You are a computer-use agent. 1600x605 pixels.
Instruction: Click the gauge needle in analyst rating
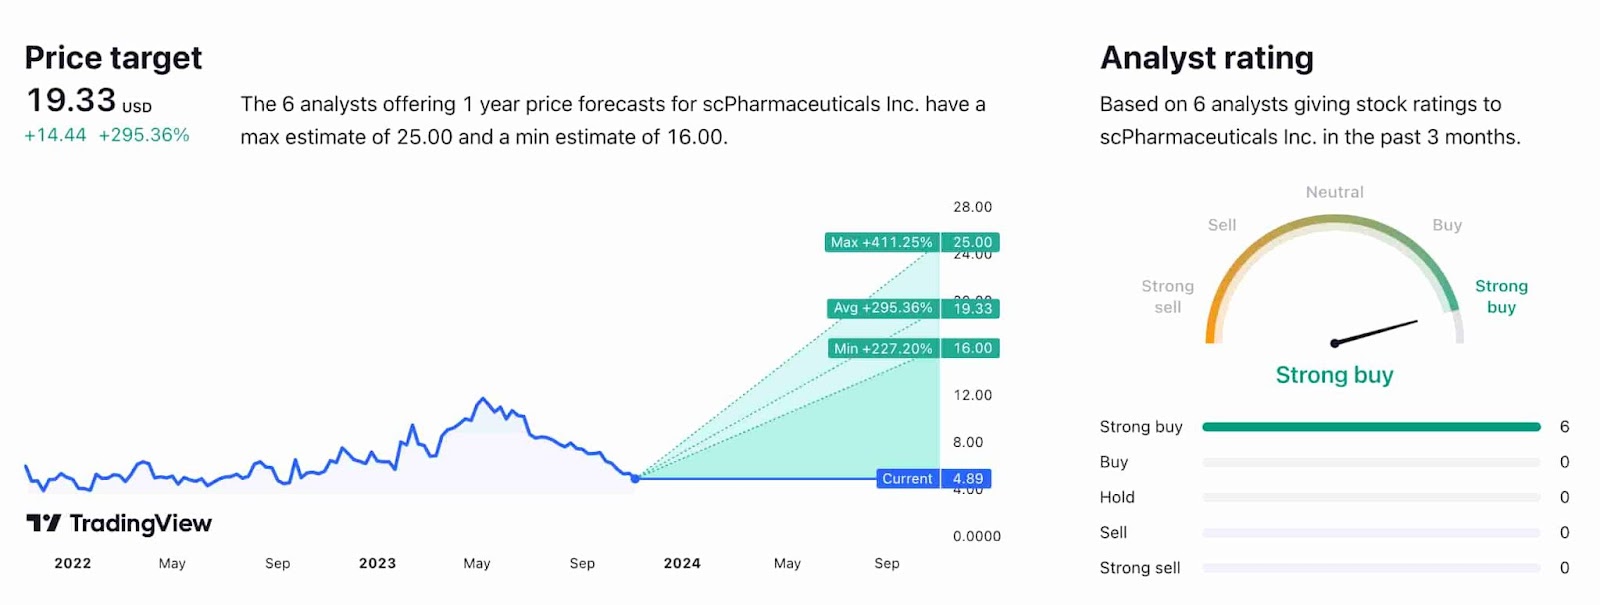pos(1375,332)
